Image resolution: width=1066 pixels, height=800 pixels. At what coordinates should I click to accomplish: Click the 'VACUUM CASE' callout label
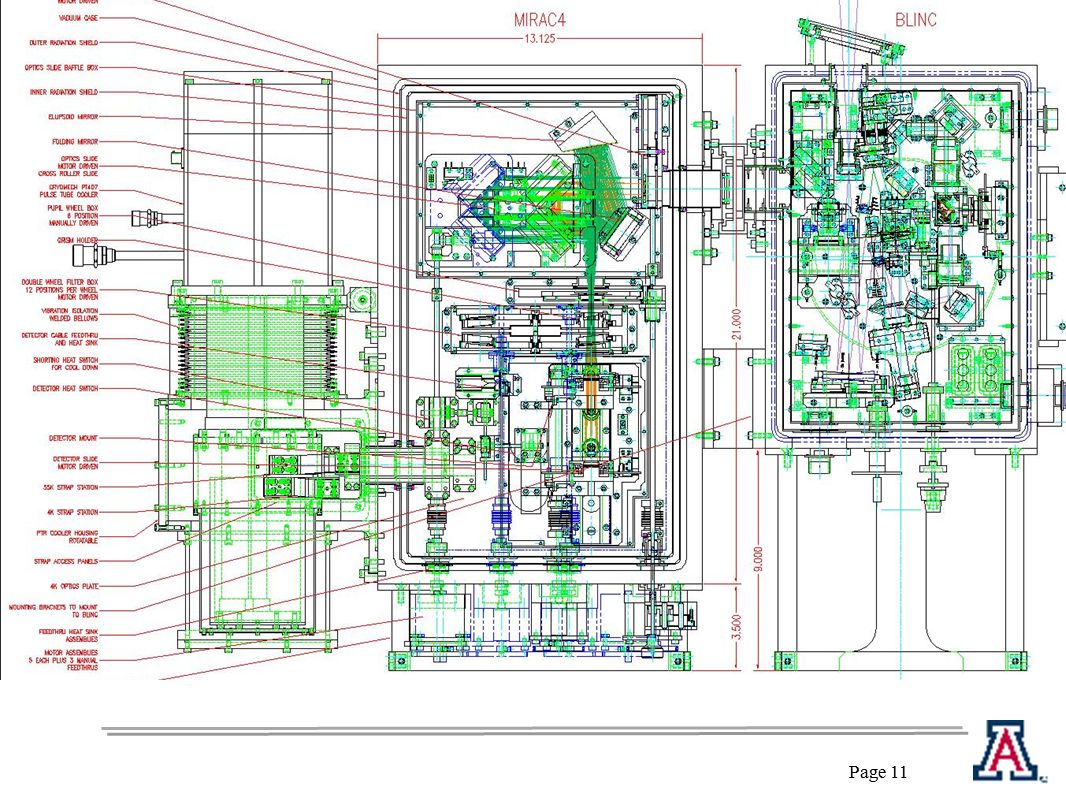[78, 18]
